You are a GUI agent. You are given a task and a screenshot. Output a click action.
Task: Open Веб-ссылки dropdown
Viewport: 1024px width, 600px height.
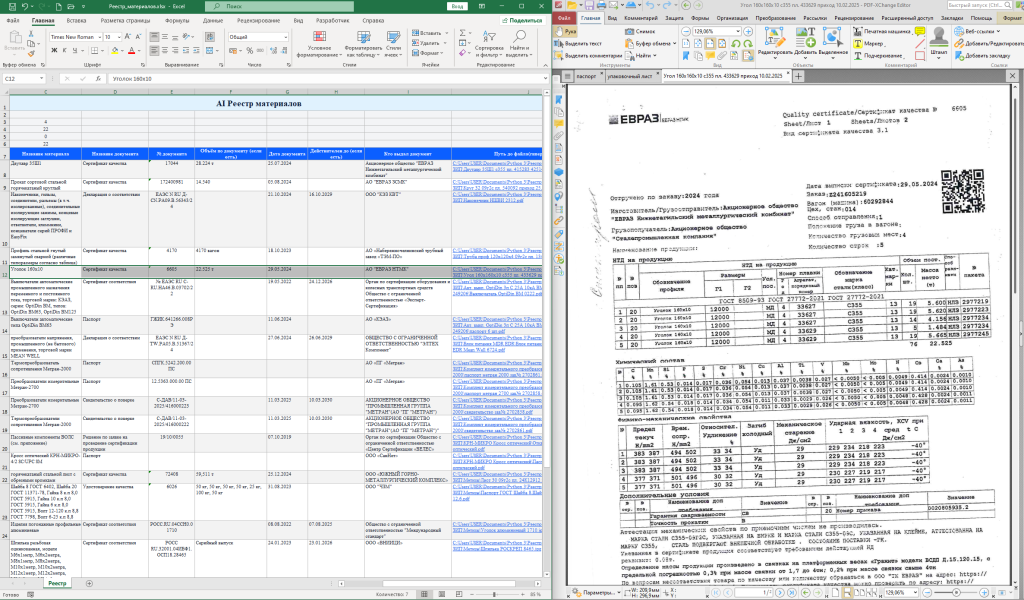tap(977, 31)
